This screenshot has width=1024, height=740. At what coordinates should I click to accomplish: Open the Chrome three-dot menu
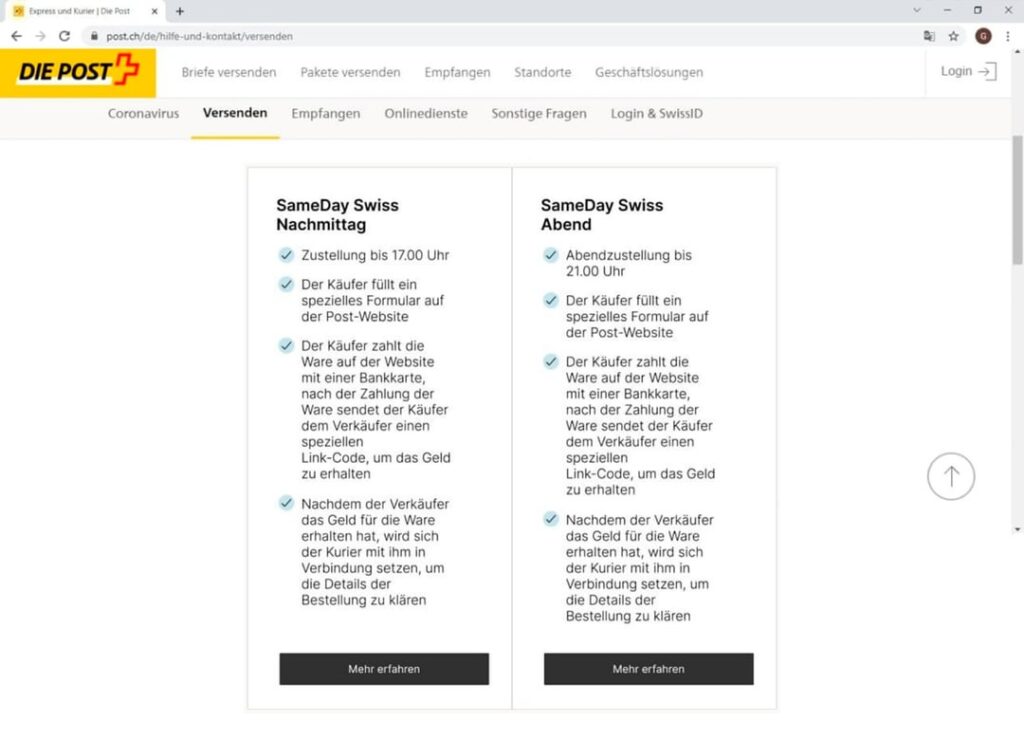click(x=1008, y=36)
